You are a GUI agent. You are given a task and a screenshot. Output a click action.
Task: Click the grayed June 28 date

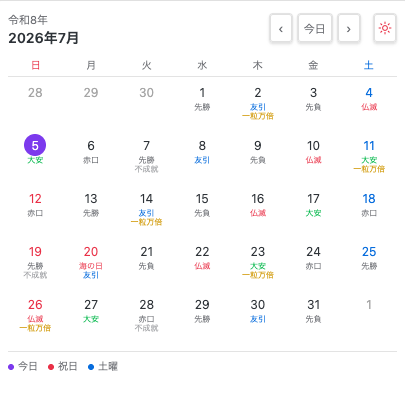35,93
